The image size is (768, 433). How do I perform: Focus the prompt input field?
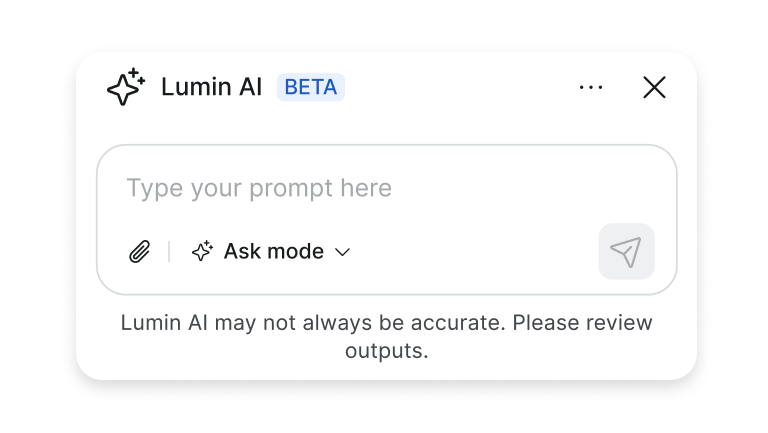point(386,189)
